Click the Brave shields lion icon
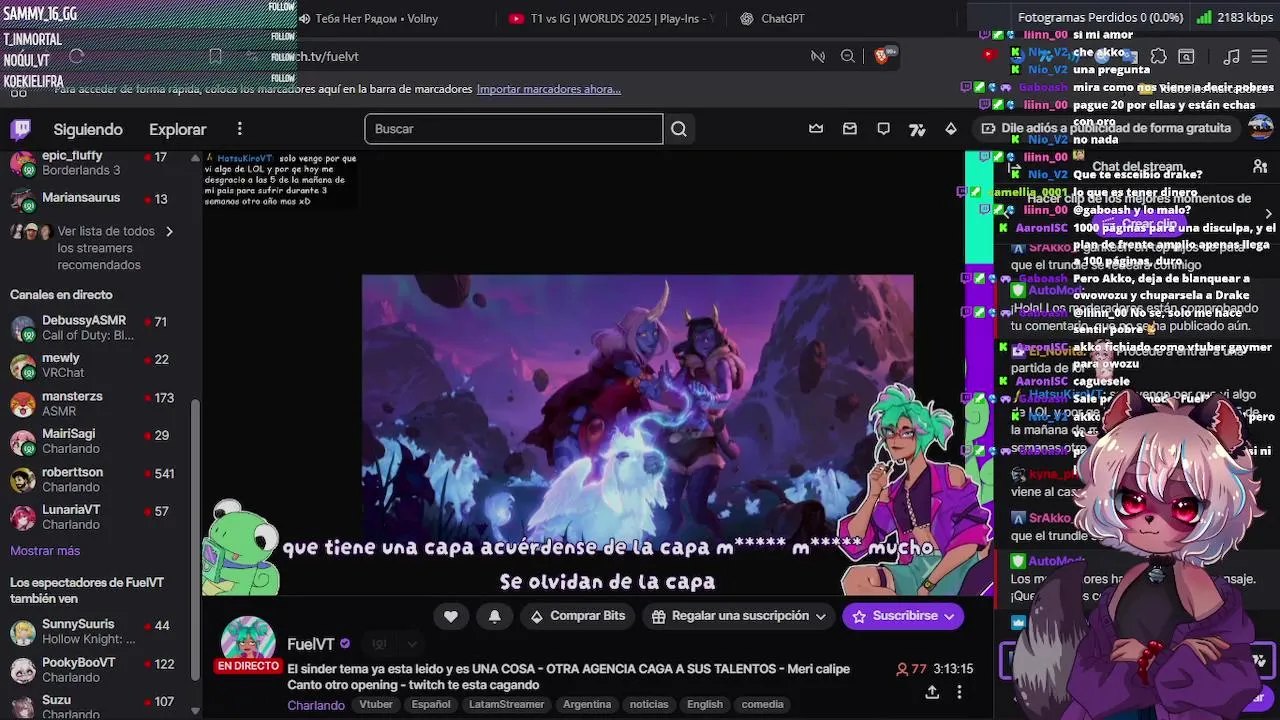1280x720 pixels. click(883, 56)
